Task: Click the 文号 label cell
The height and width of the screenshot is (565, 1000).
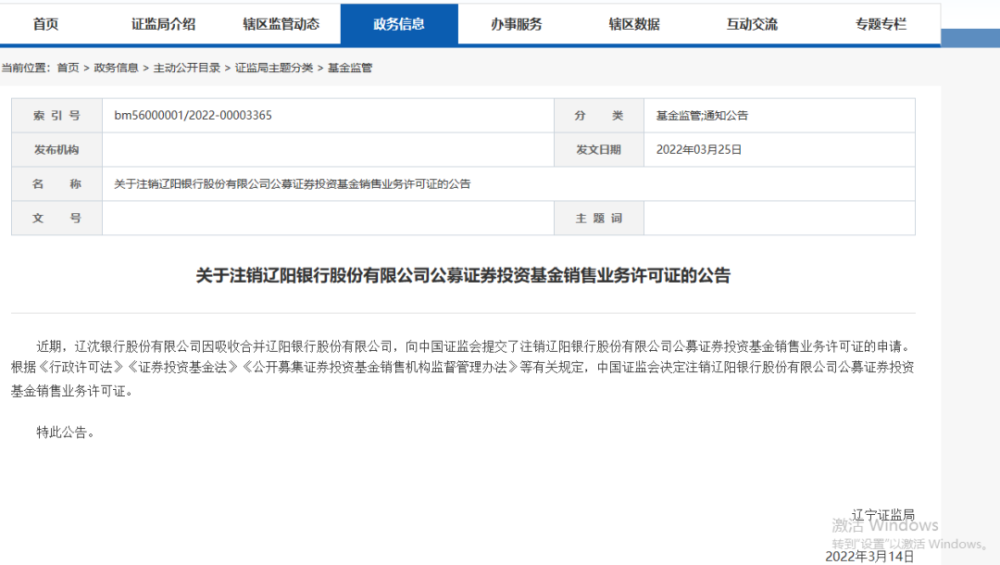Action: point(57,218)
